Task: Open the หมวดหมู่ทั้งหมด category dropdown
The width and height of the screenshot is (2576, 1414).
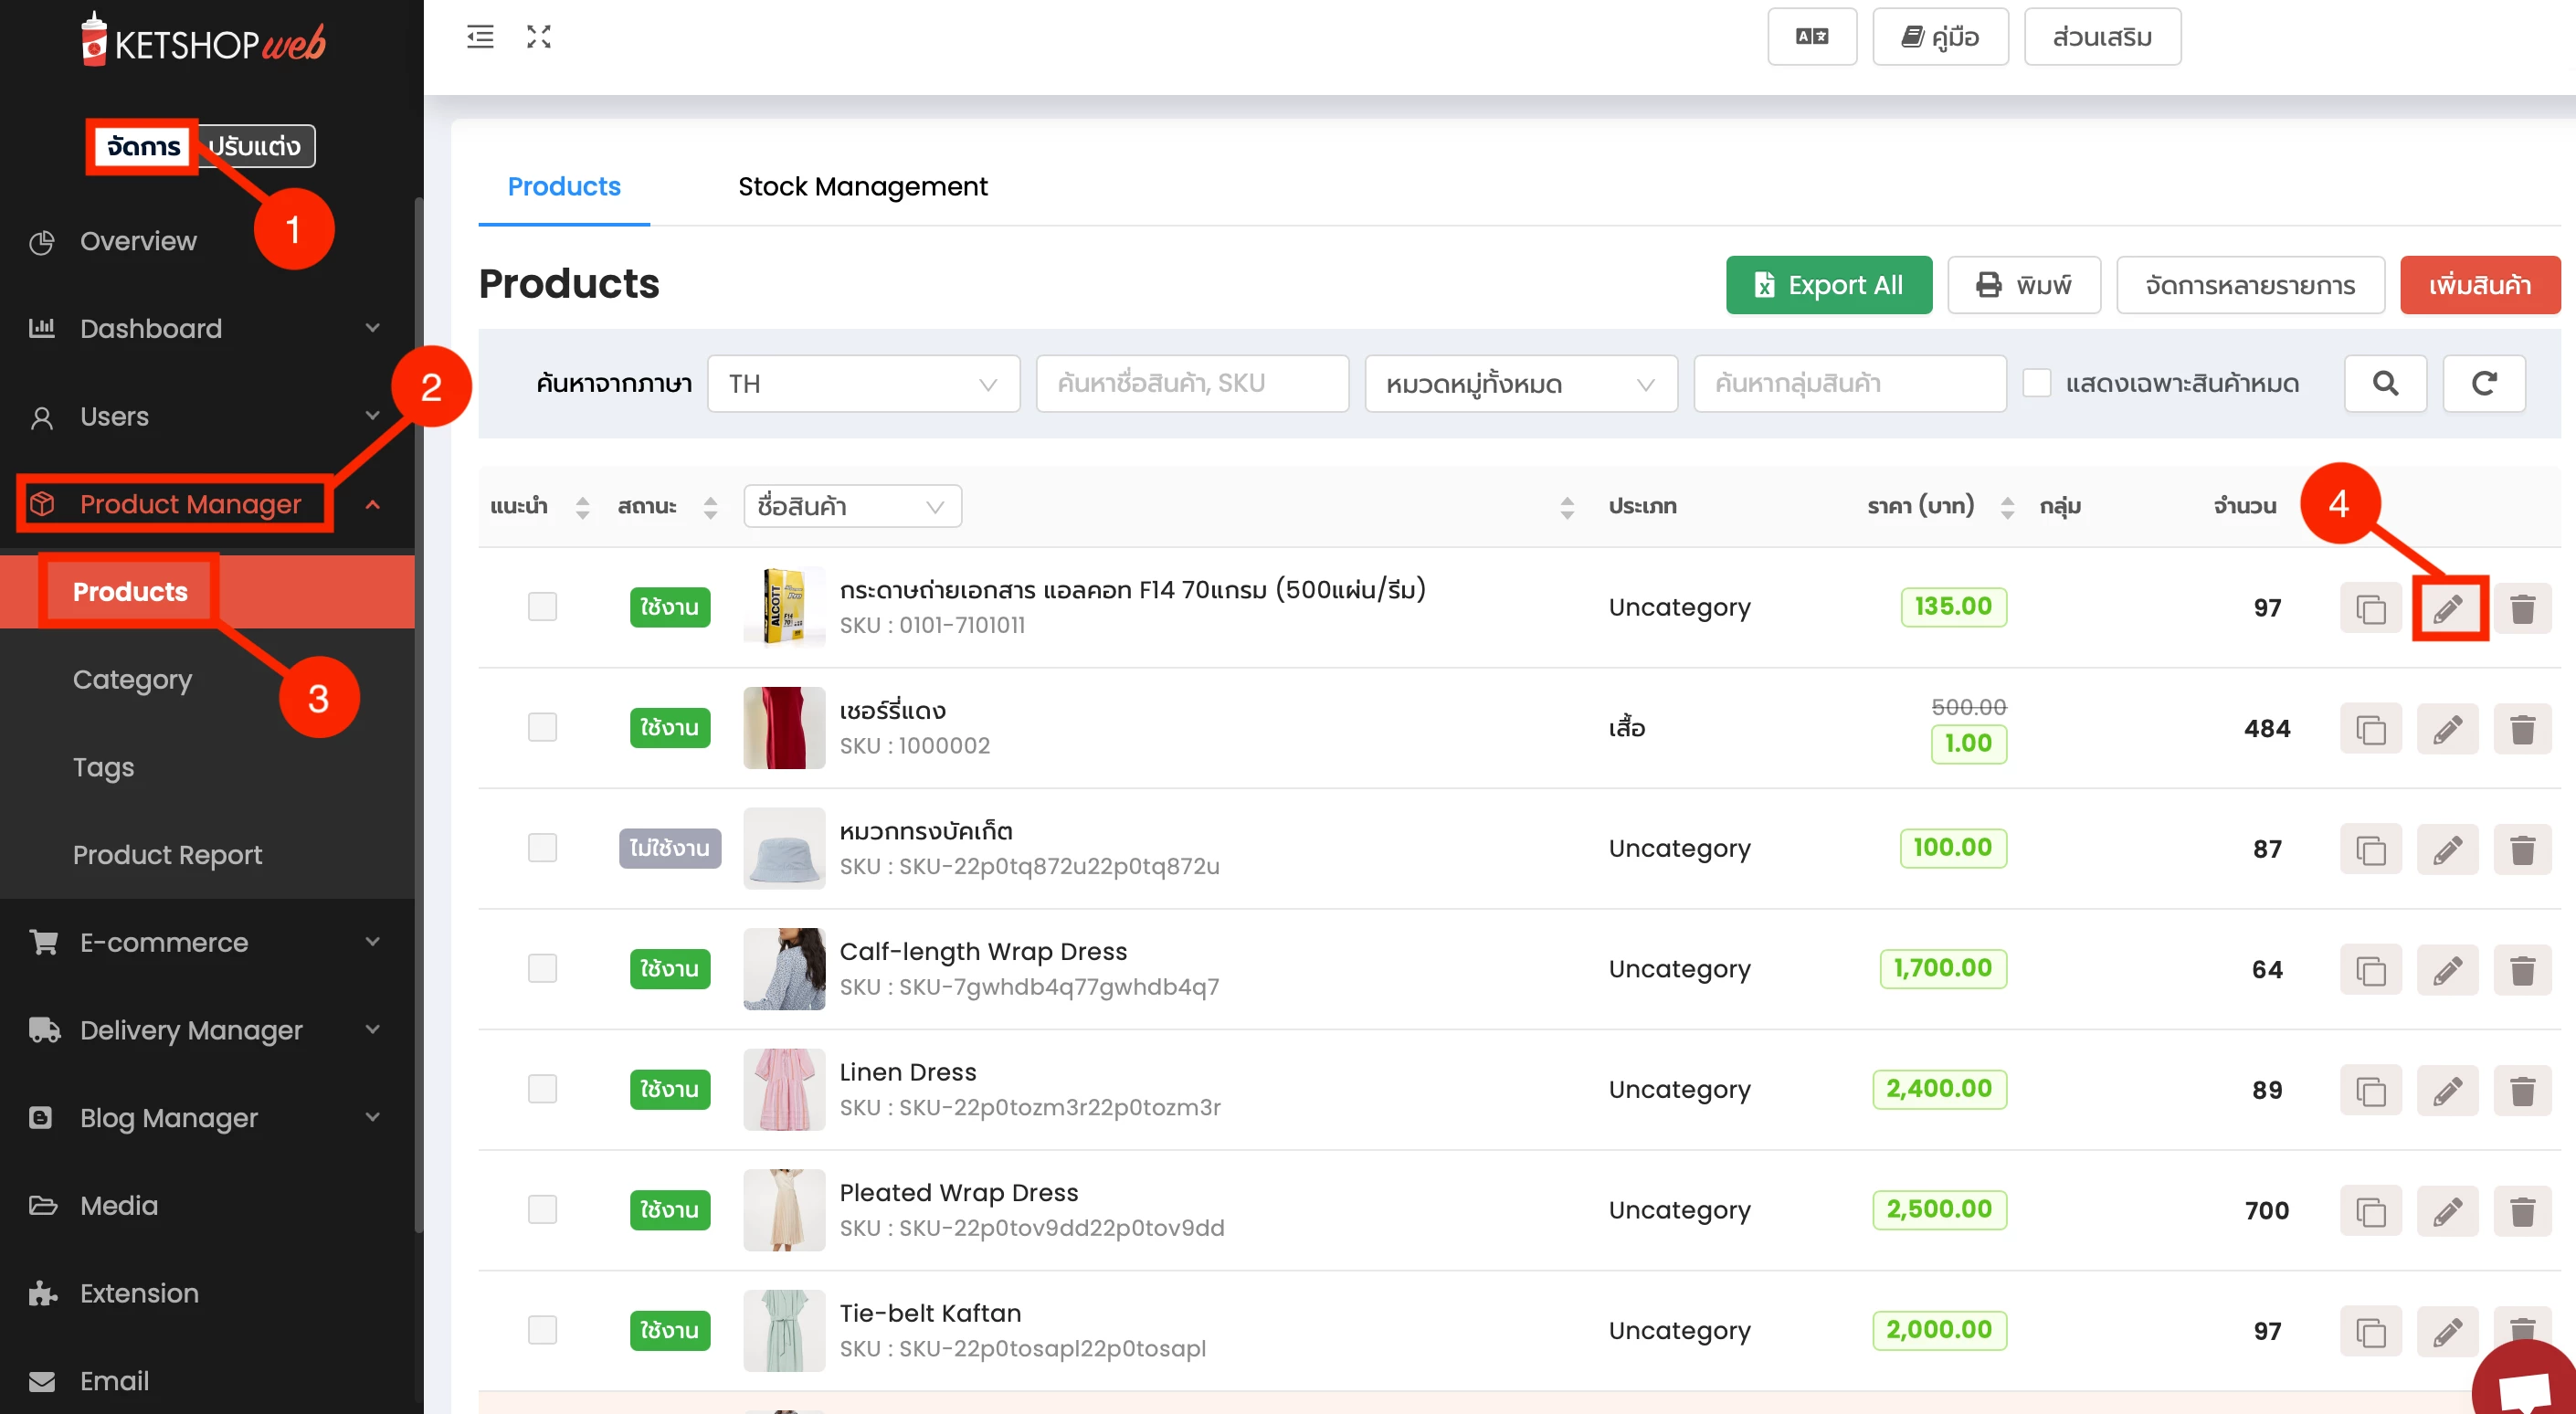Action: tap(1520, 383)
